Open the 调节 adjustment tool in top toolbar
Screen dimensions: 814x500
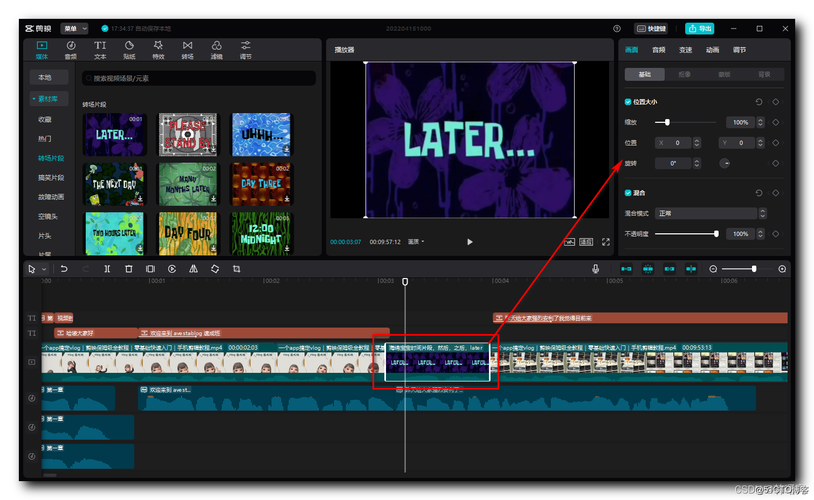point(246,50)
